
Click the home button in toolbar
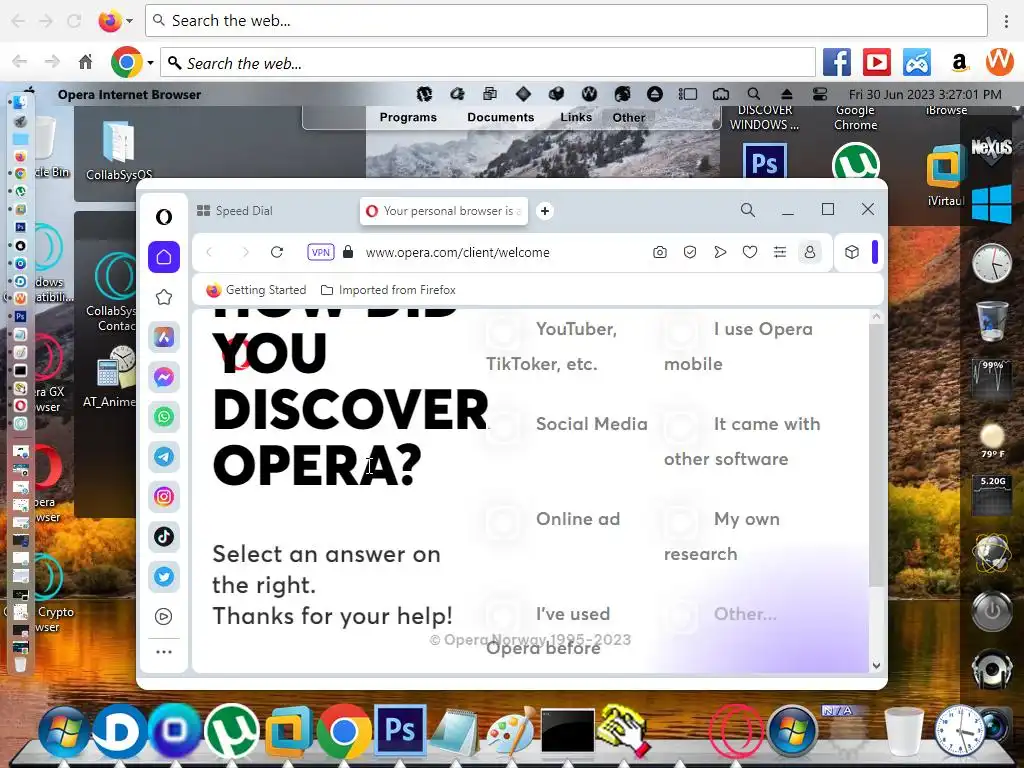(86, 63)
